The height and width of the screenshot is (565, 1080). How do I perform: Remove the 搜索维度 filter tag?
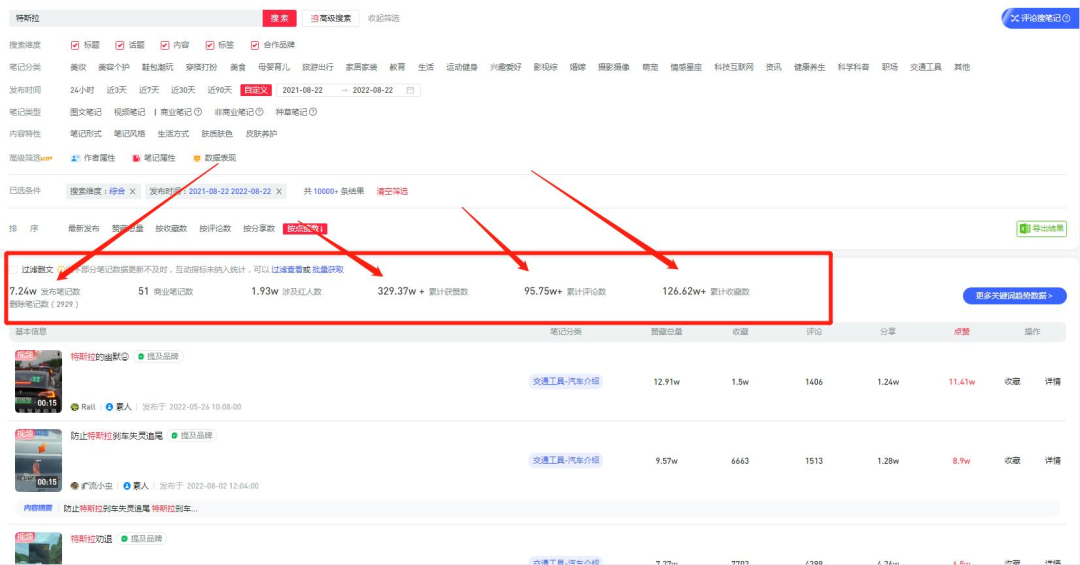(133, 191)
